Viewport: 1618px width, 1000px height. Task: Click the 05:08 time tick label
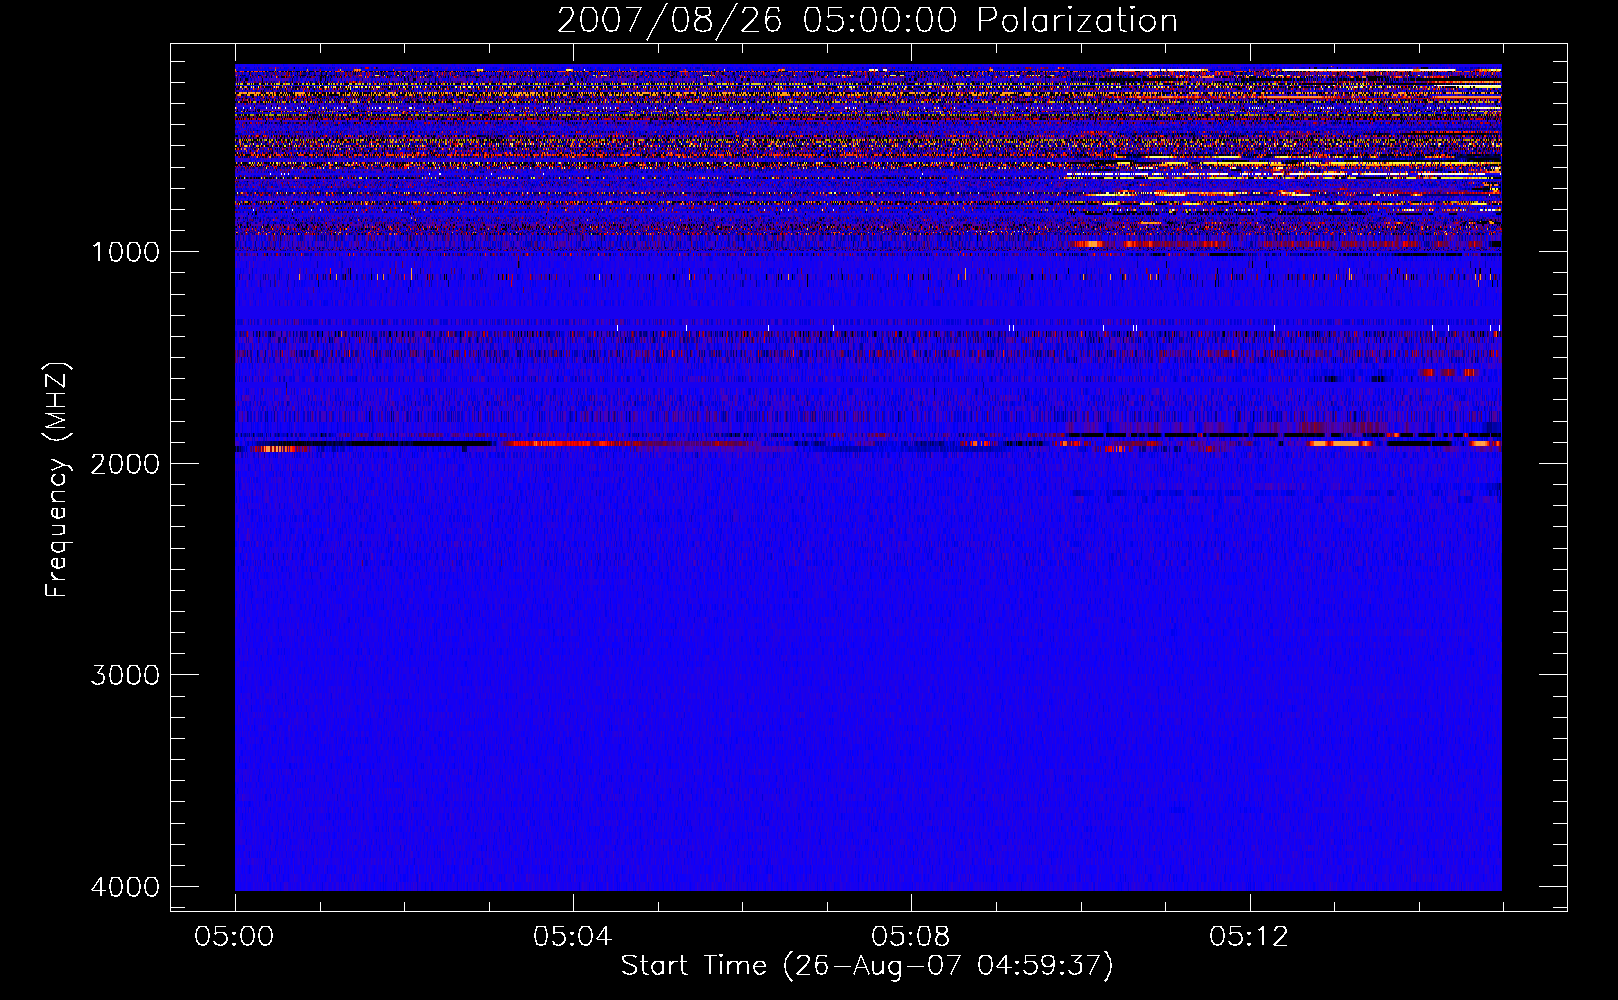coord(911,937)
